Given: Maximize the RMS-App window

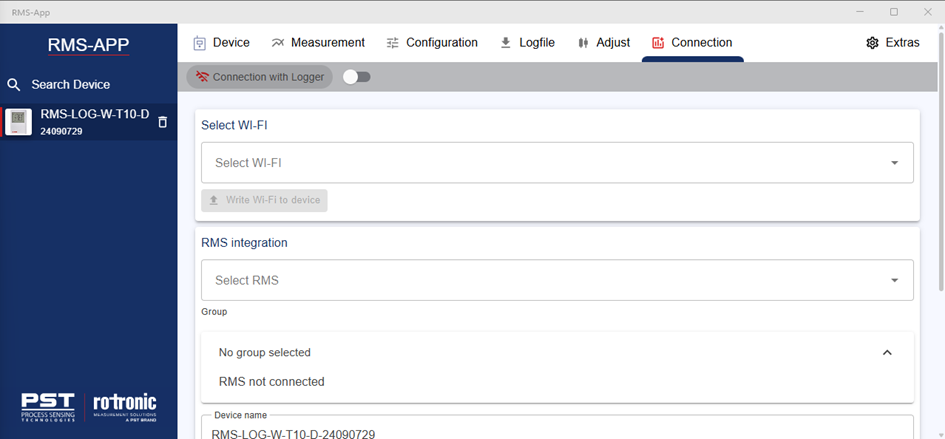Looking at the screenshot, I should coord(894,12).
